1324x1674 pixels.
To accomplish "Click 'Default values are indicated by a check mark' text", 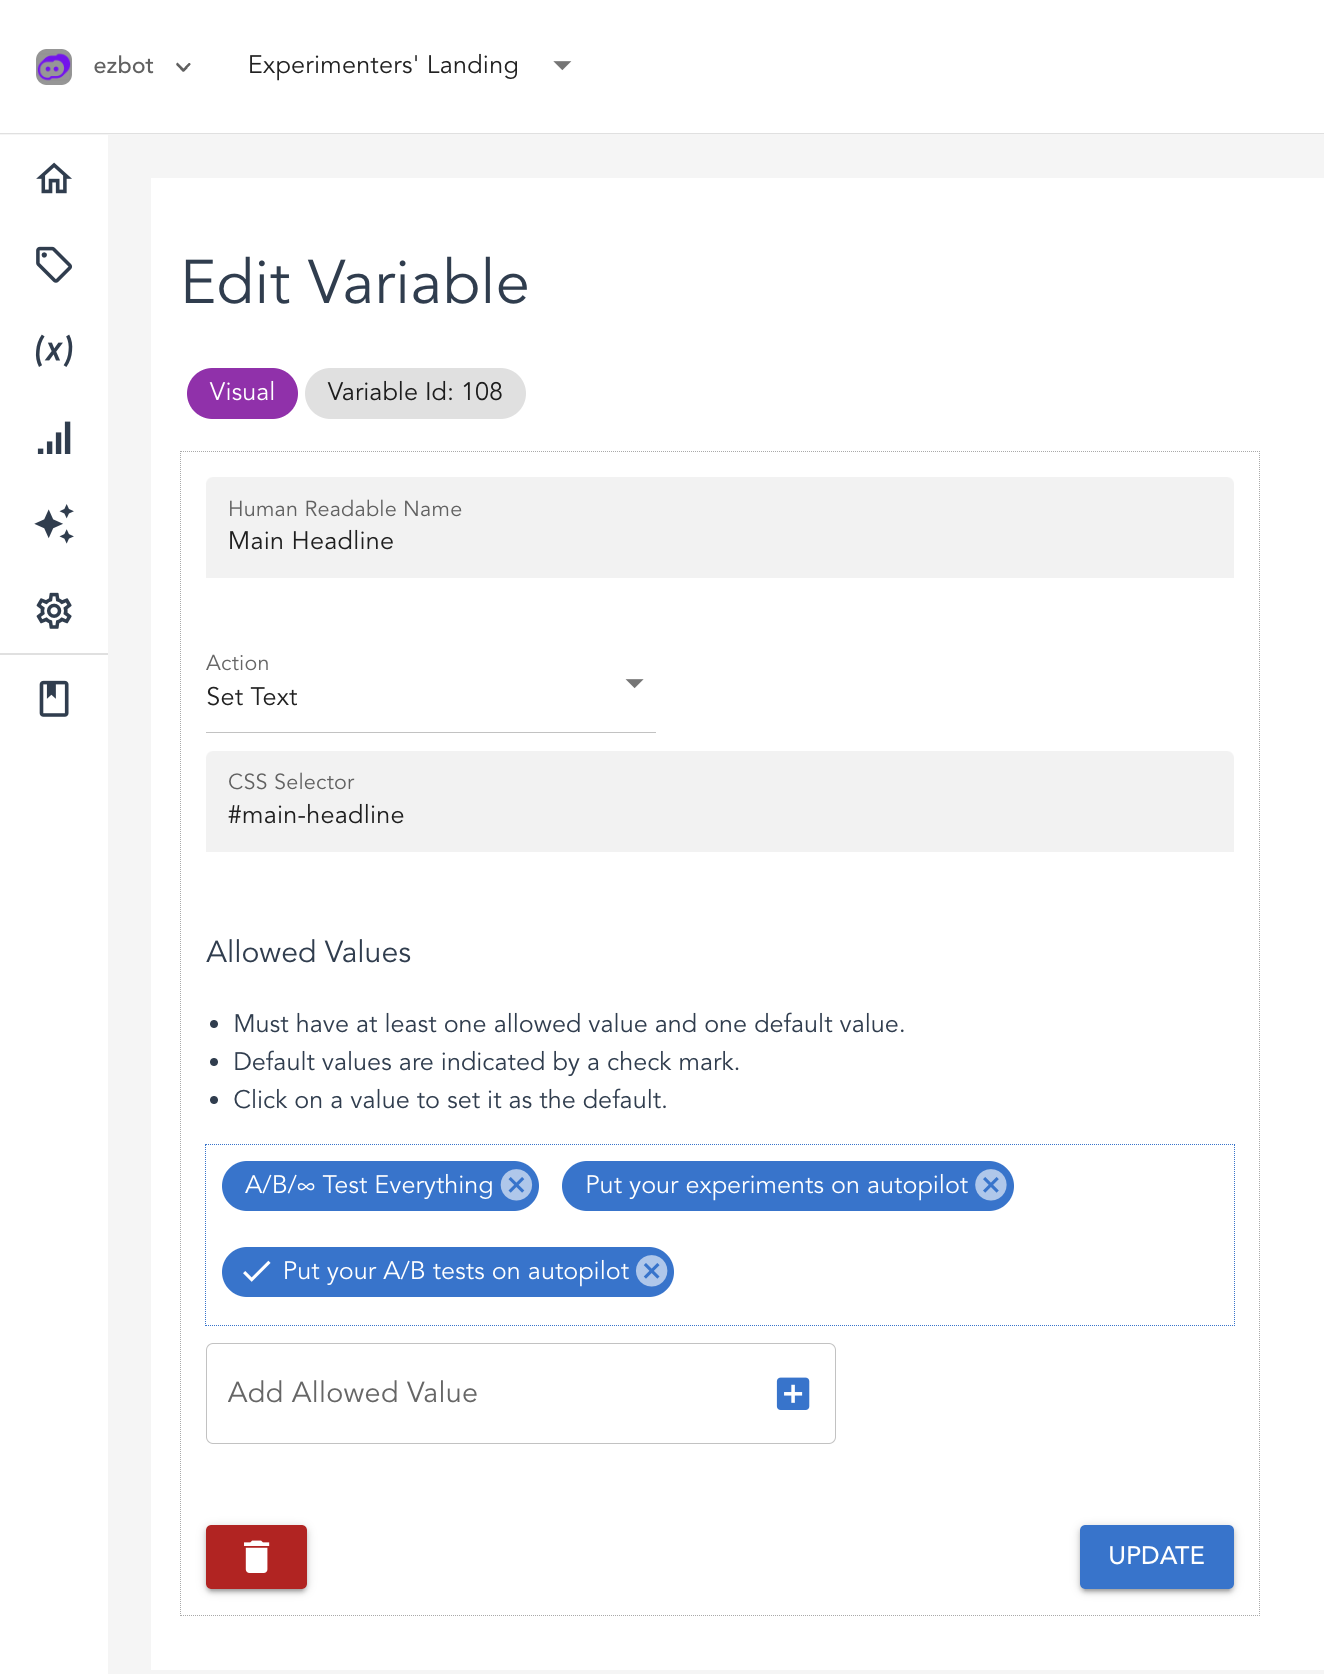I will 486,1062.
